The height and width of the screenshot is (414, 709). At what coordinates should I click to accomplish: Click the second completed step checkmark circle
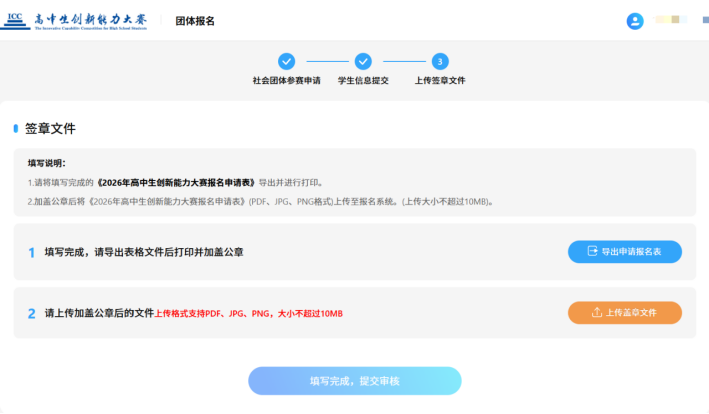(363, 61)
